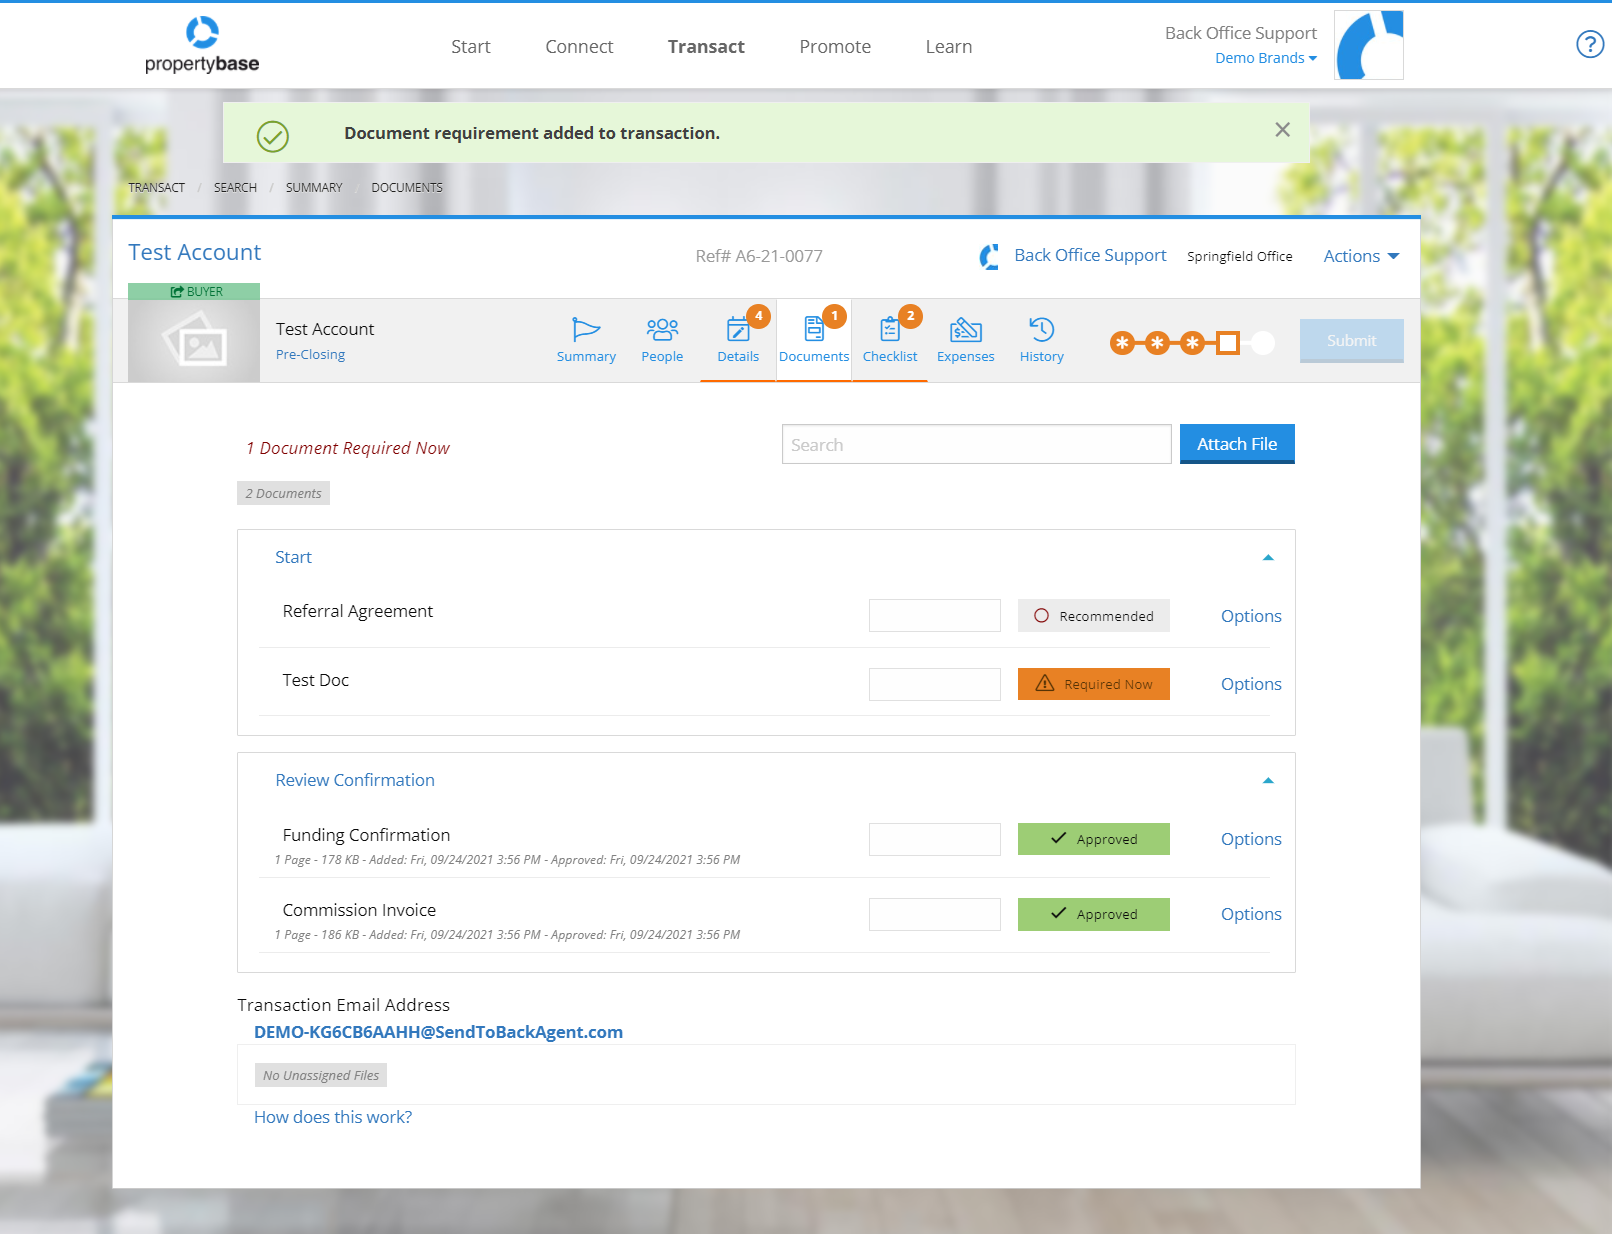
Task: Click inside the document search field
Action: pyautogui.click(x=976, y=443)
